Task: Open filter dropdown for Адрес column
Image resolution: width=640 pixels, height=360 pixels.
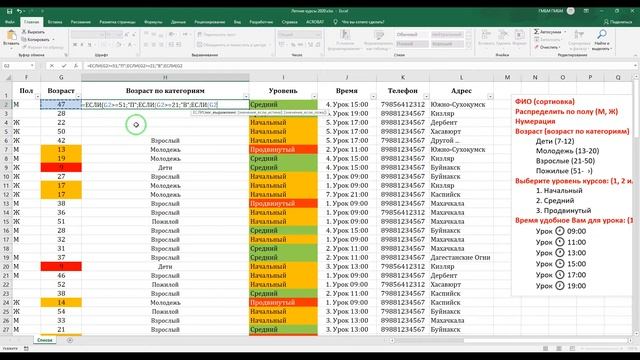Action: 490,97
